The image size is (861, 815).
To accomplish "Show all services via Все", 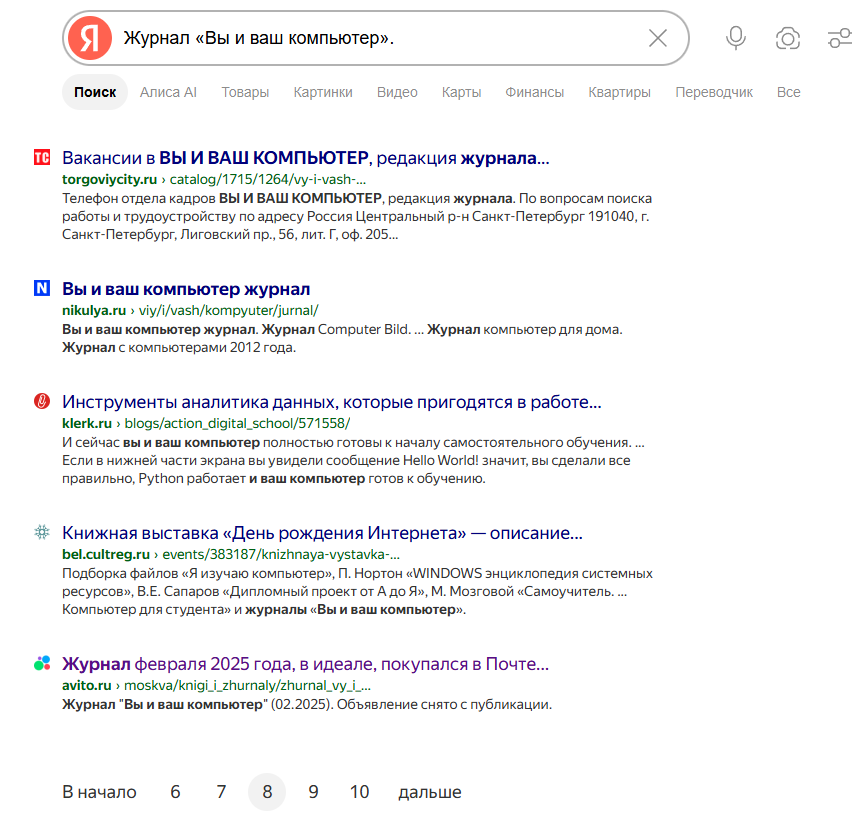I will pos(789,92).
